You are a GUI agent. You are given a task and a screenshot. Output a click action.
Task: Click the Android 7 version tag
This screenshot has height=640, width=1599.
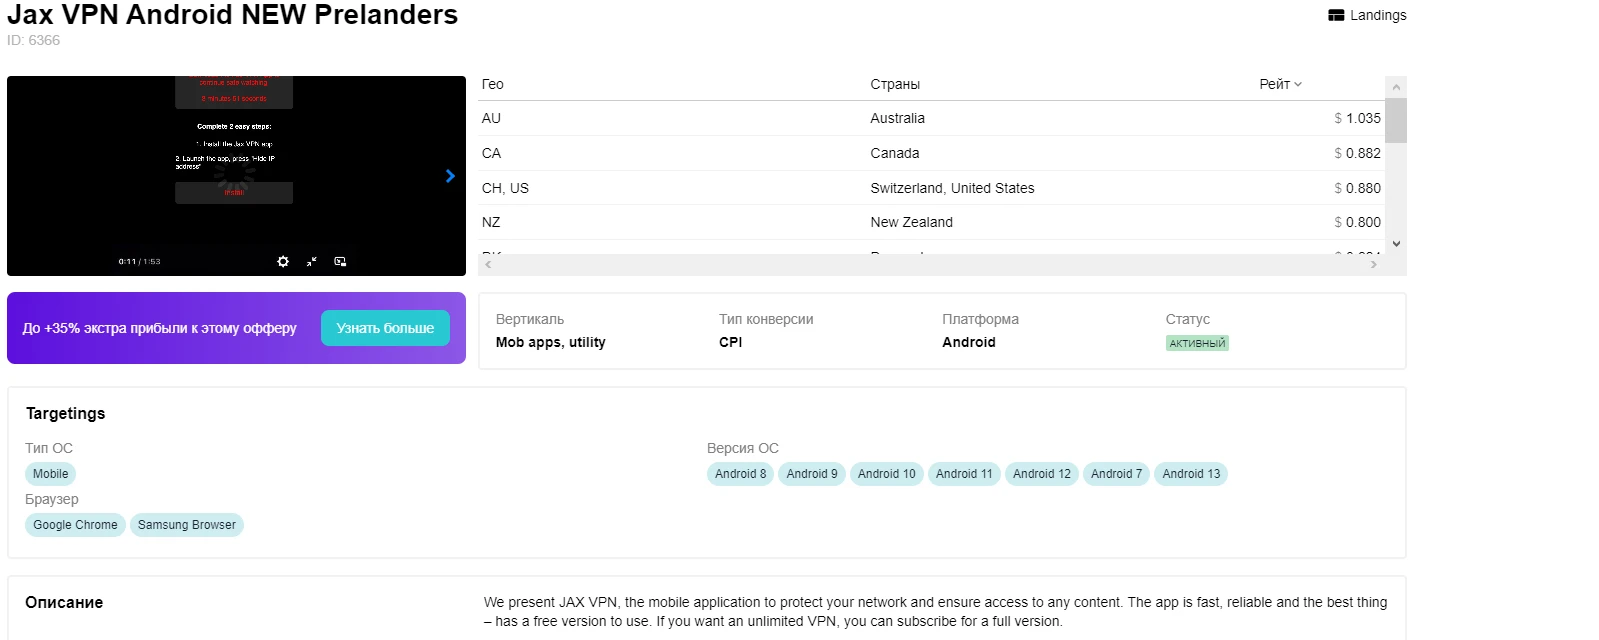tap(1116, 474)
